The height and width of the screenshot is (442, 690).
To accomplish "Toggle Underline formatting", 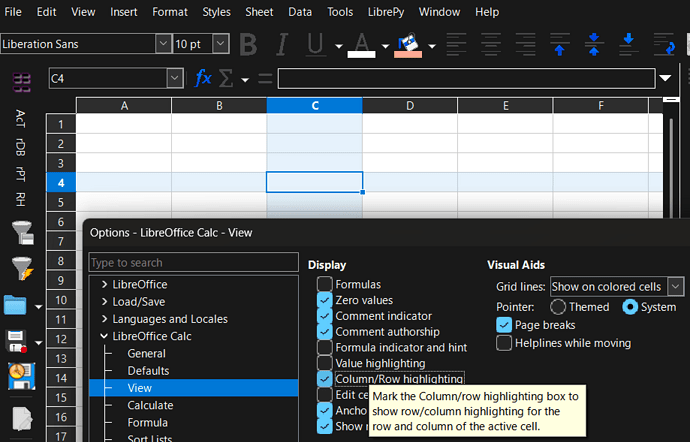I will [315, 44].
